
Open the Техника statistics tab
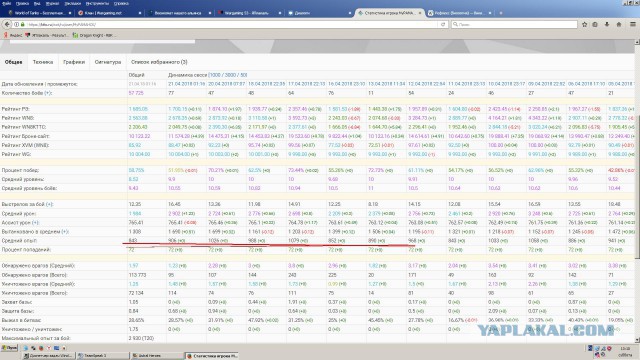click(43, 62)
